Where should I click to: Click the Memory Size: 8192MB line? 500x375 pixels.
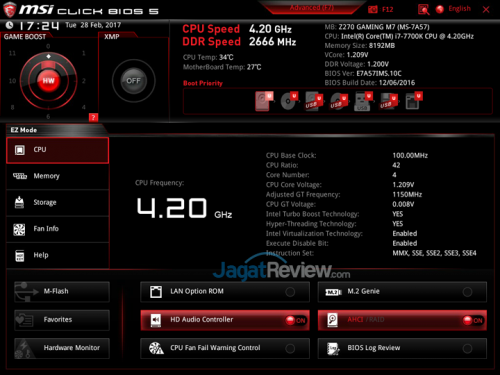(x=360, y=45)
